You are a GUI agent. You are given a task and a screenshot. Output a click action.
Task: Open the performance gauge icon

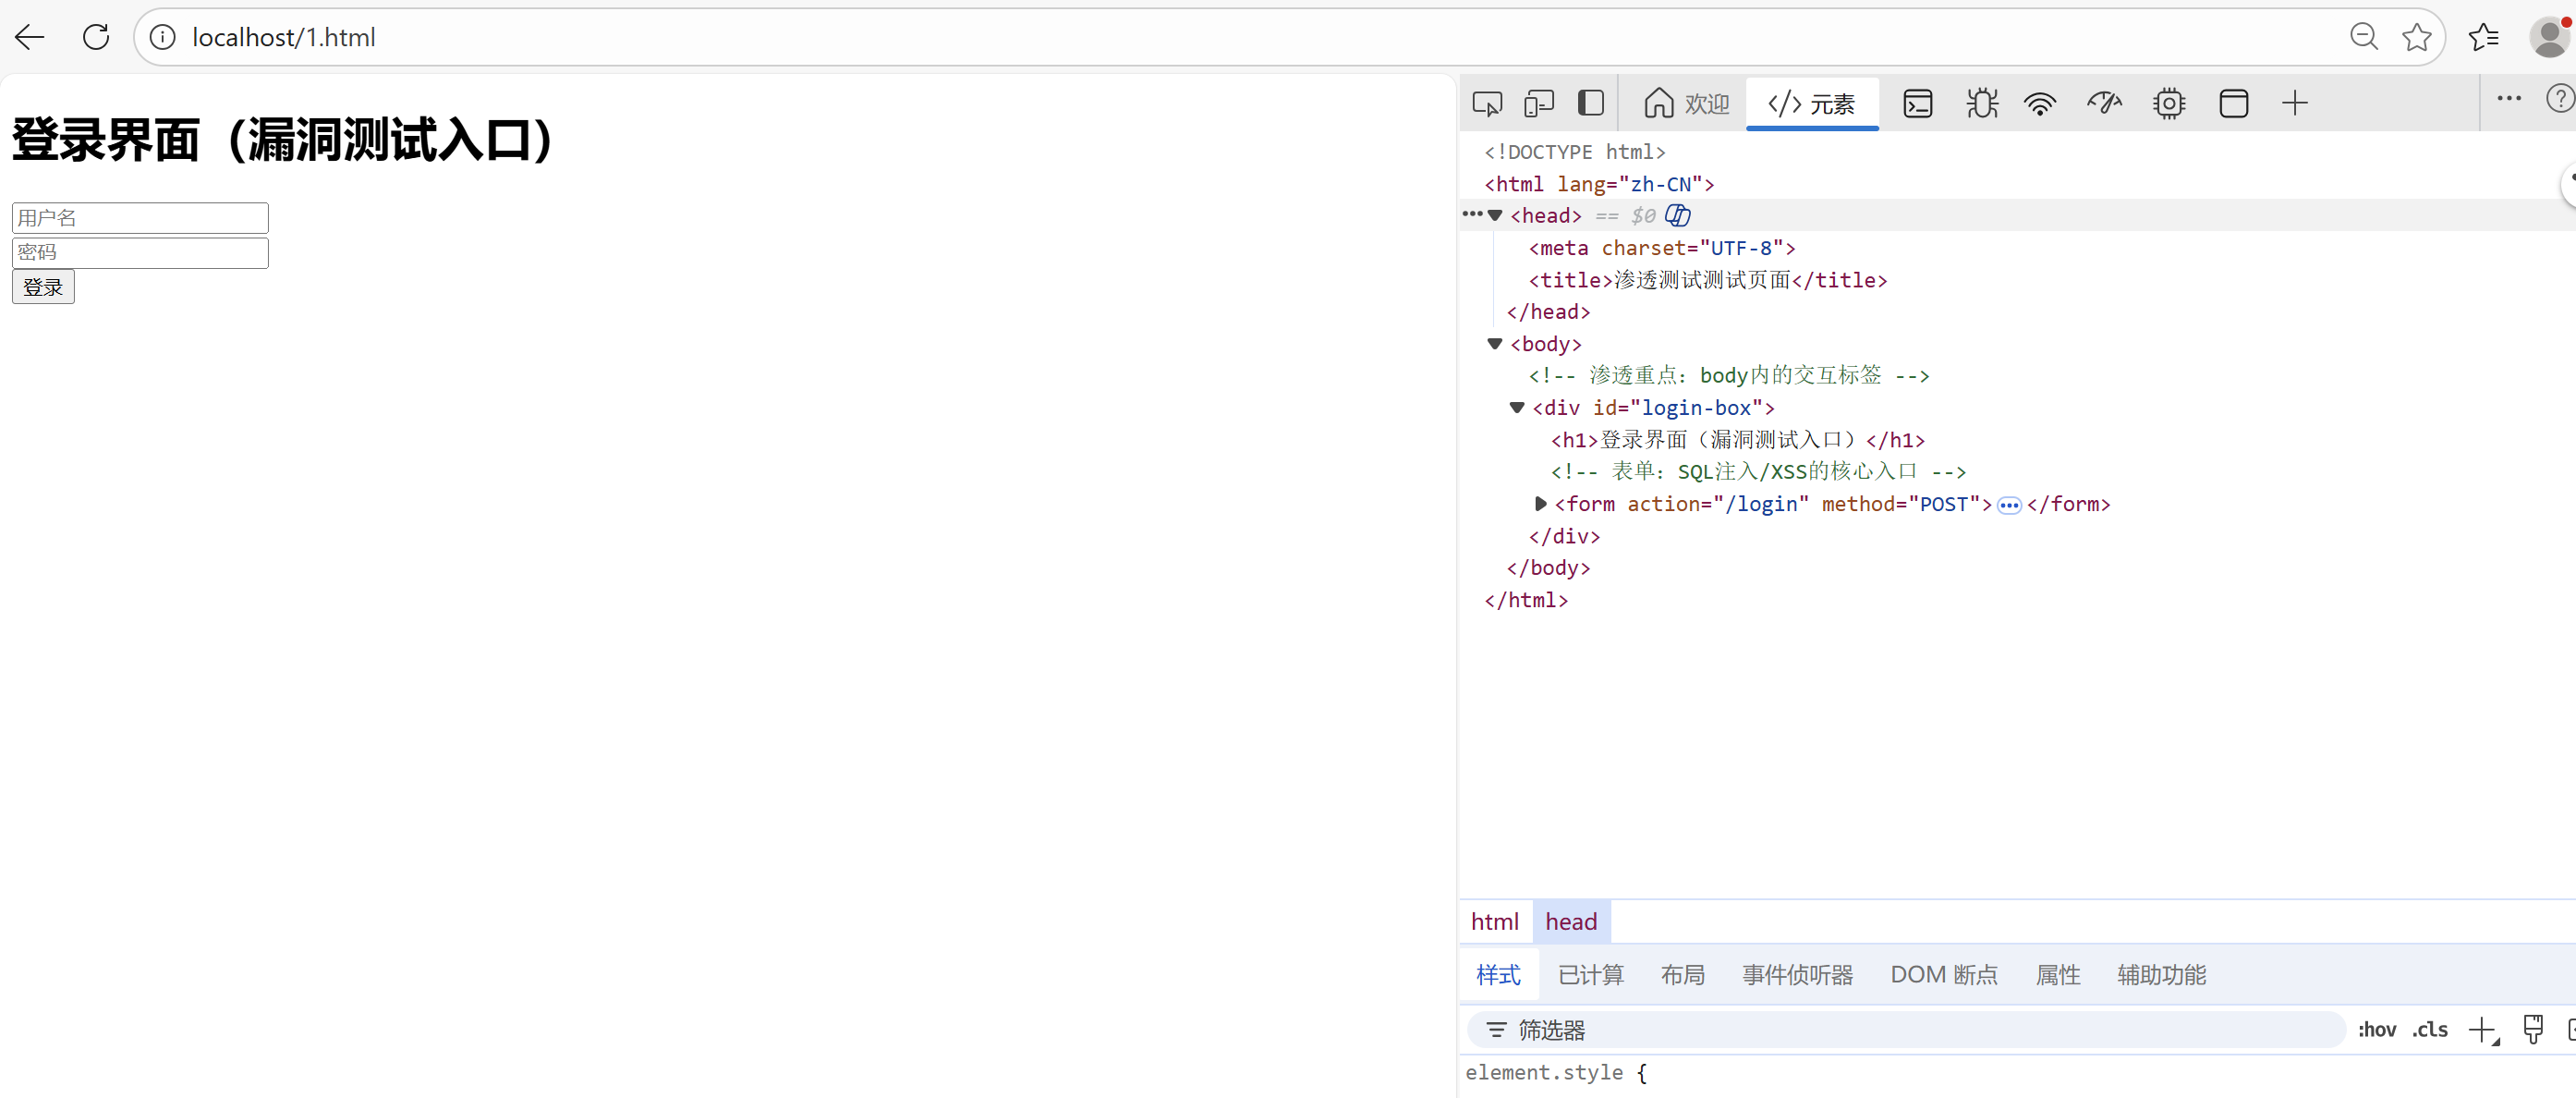(2104, 103)
